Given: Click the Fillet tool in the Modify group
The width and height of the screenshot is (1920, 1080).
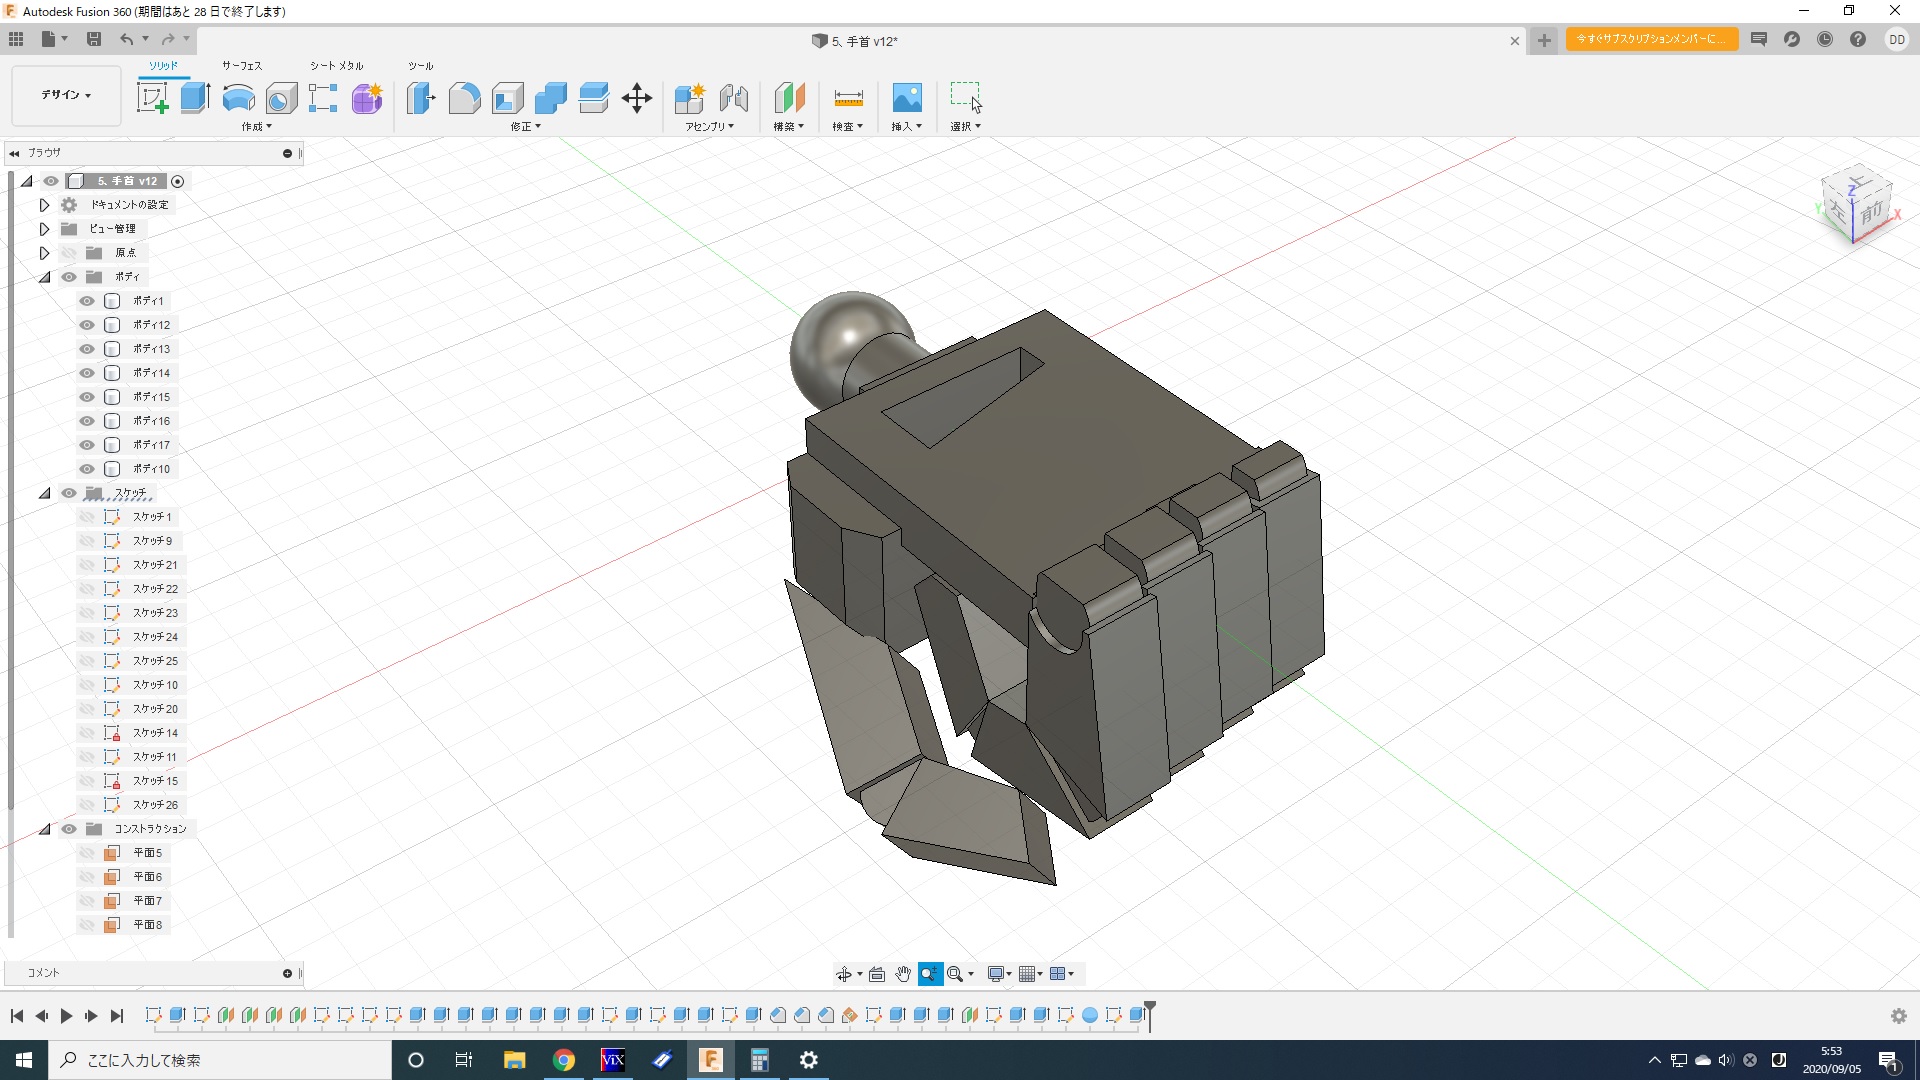Looking at the screenshot, I should (x=464, y=98).
